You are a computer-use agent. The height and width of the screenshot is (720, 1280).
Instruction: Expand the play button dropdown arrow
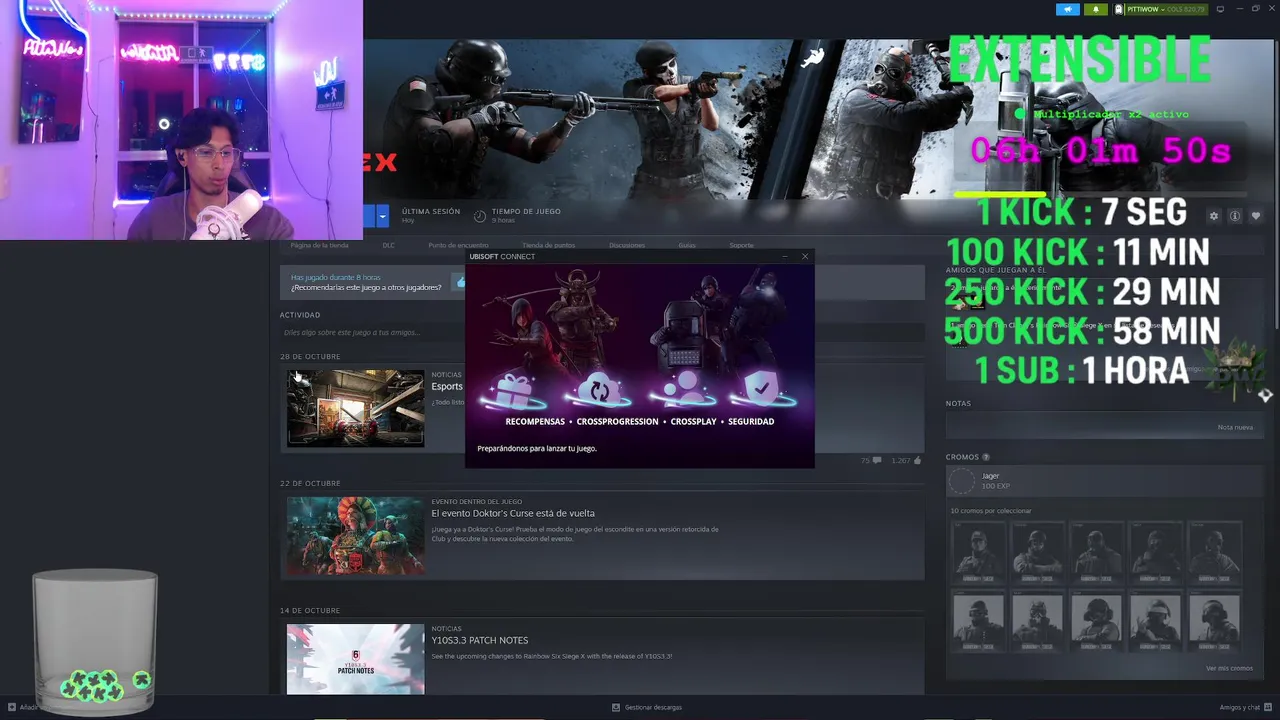[x=382, y=215]
